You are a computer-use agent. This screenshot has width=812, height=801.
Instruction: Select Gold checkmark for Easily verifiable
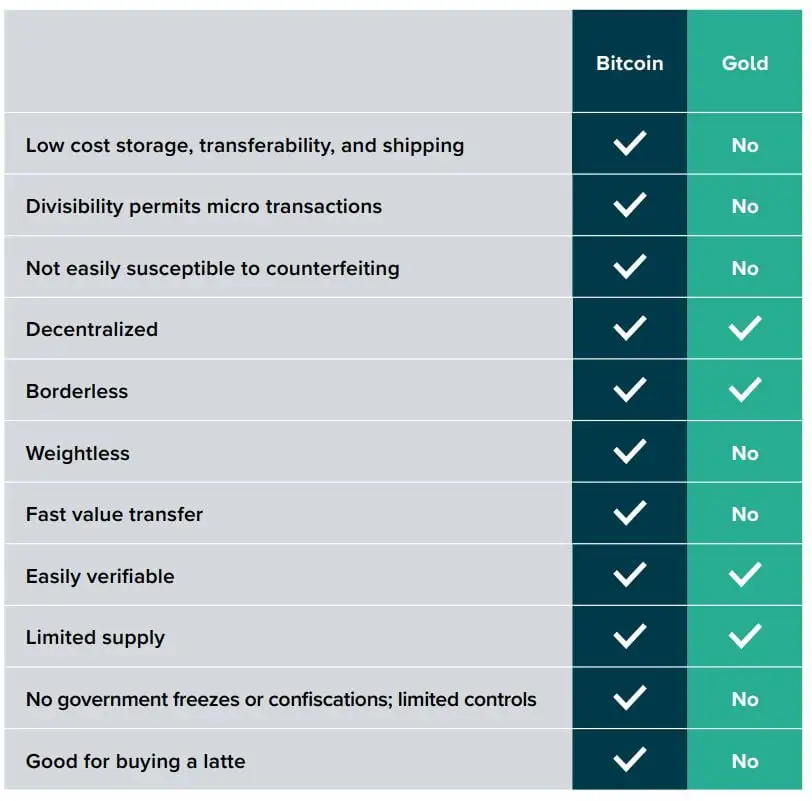tap(745, 575)
